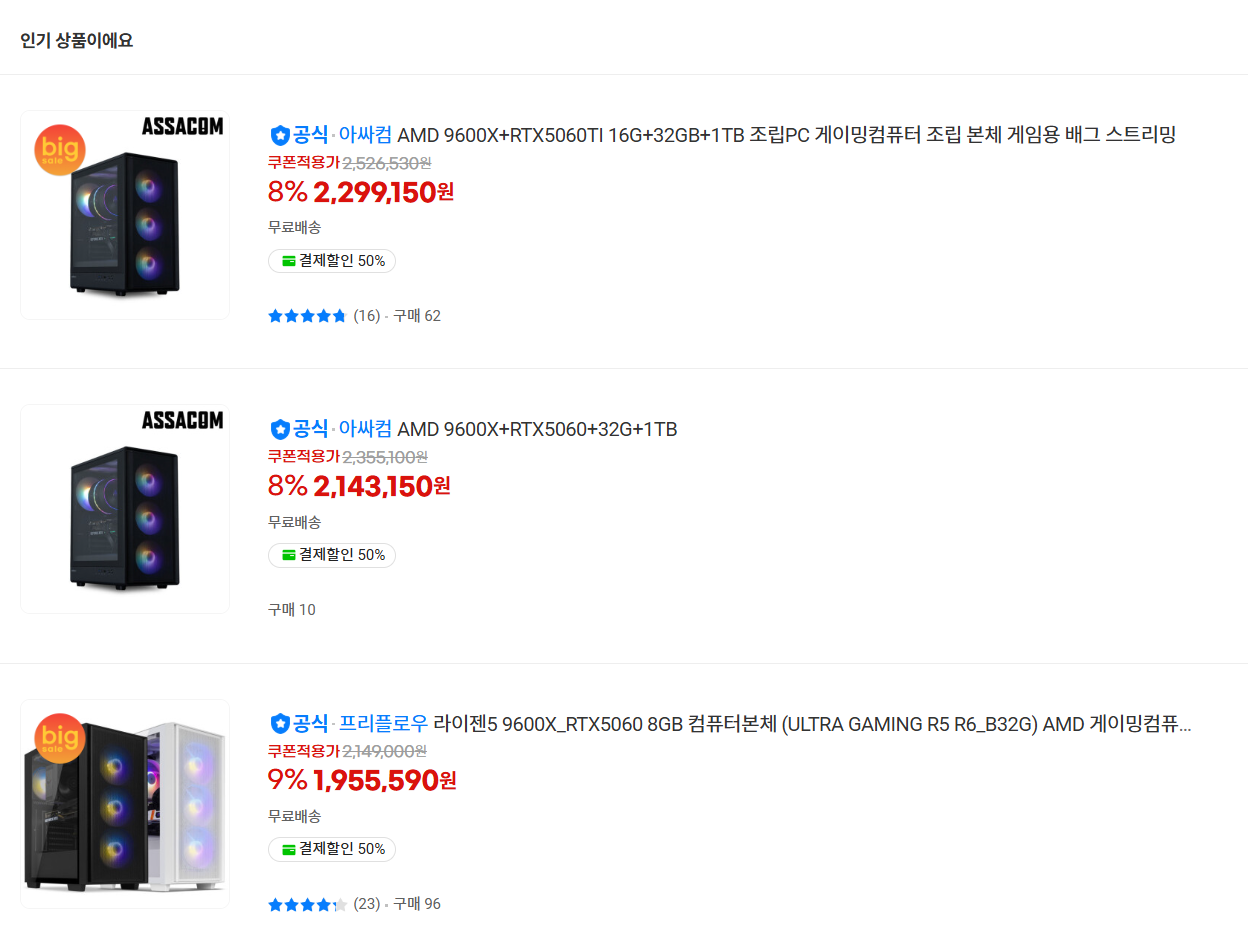
Task: Click the official shield badge on the 9600X+RTX5060+32G+1TB listing
Action: click(280, 429)
